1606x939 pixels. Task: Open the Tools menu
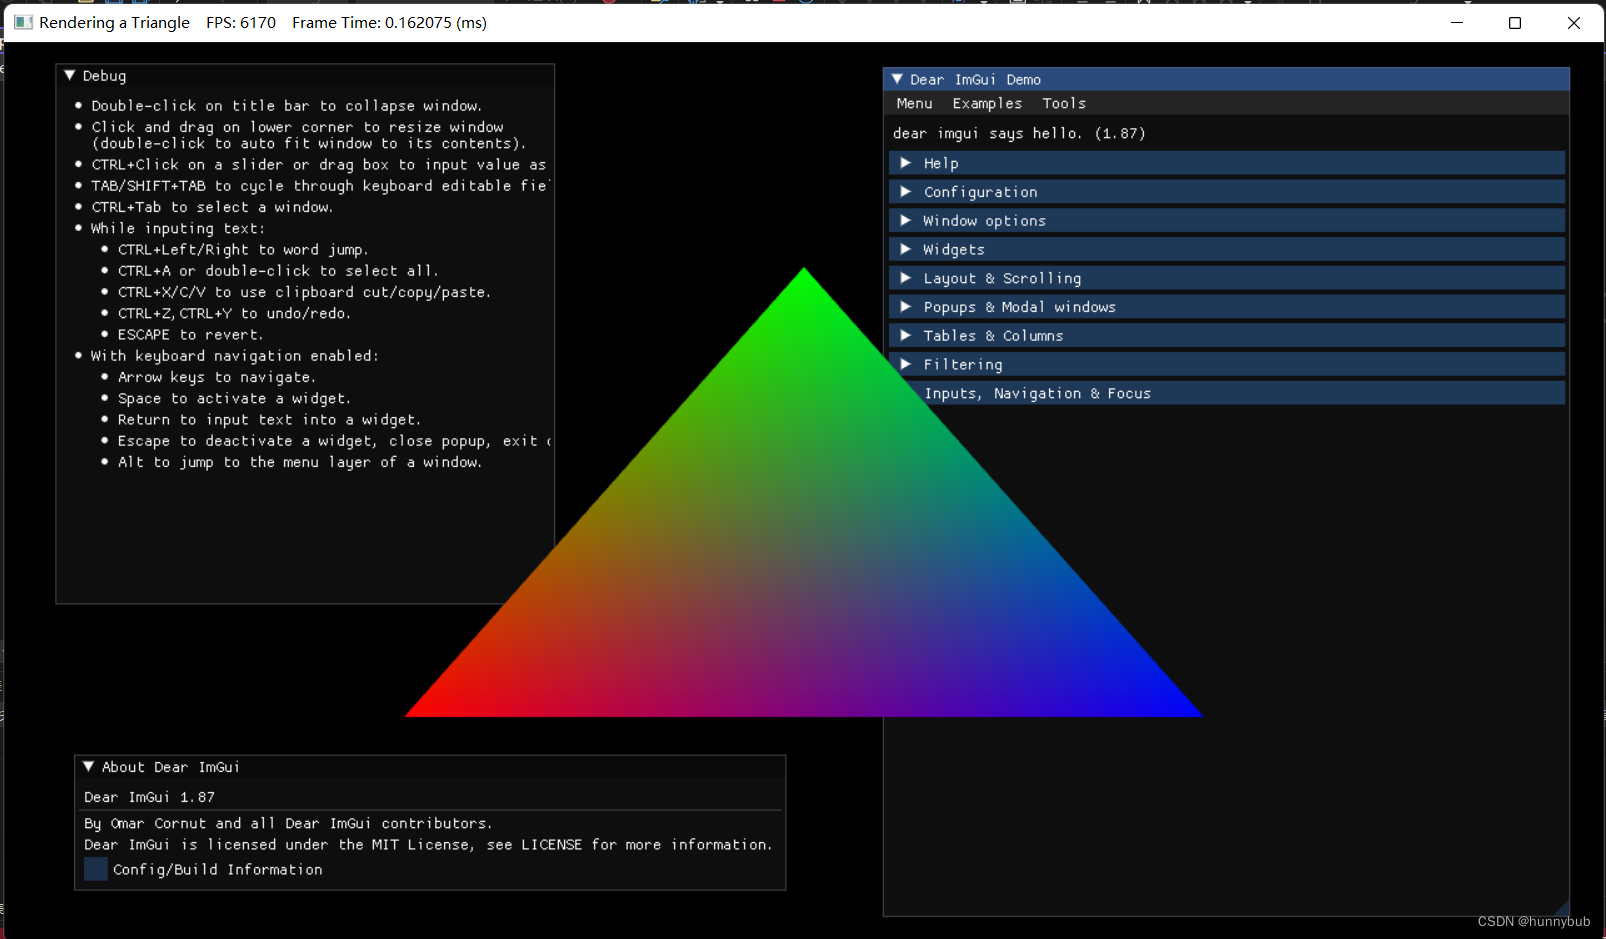click(x=1063, y=103)
